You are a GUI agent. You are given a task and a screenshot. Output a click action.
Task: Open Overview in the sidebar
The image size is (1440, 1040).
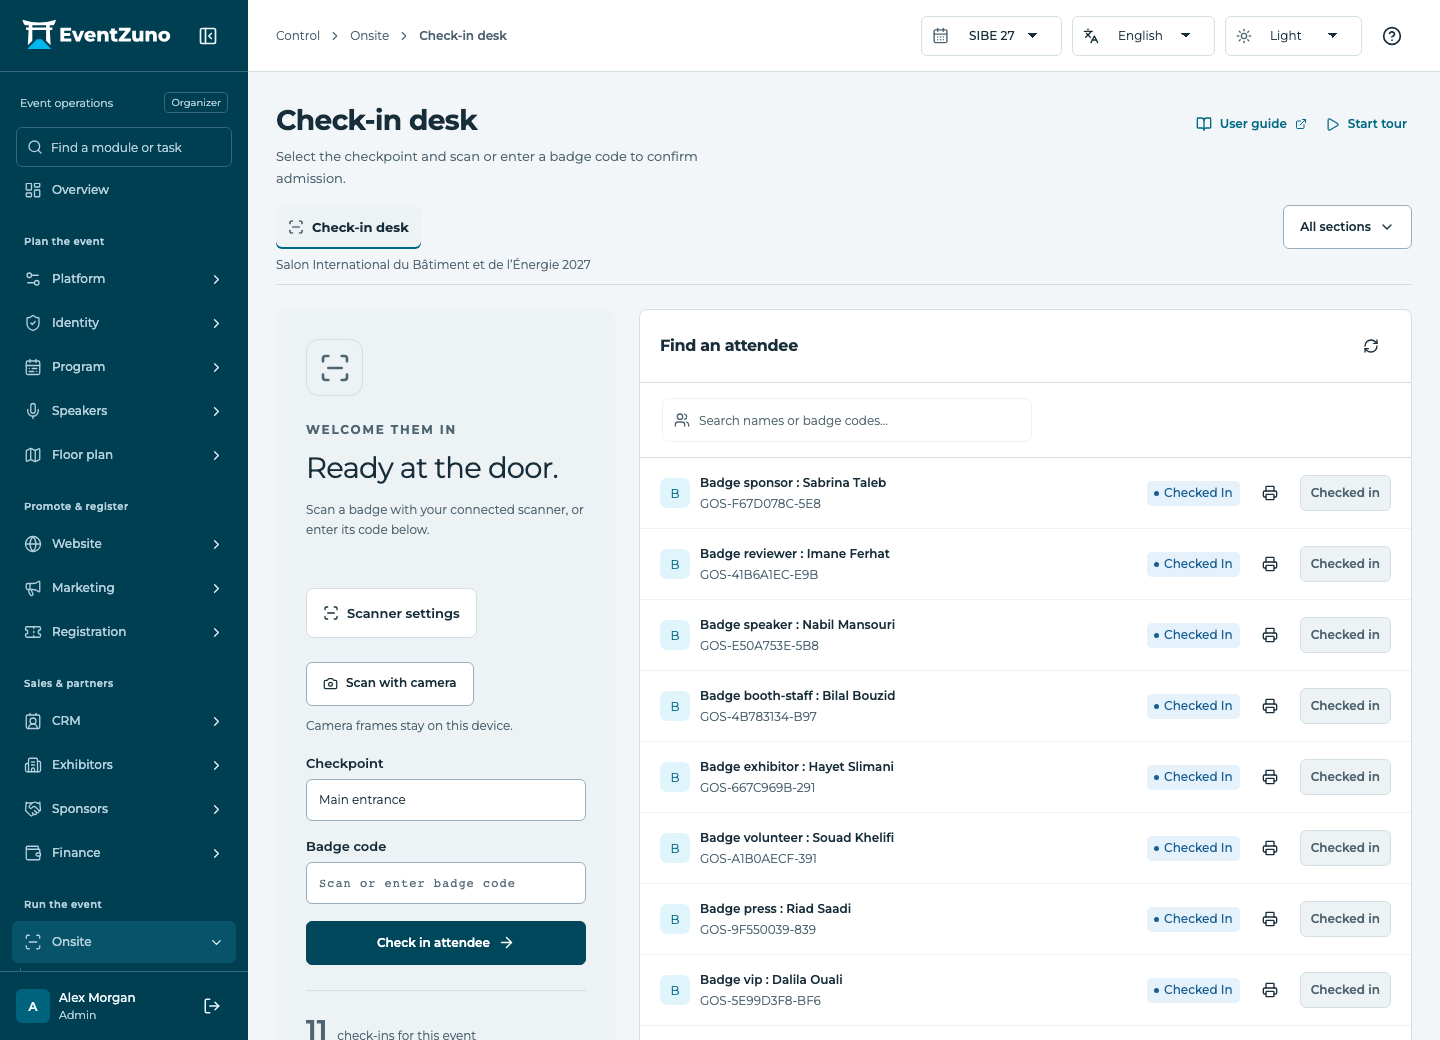124,190
